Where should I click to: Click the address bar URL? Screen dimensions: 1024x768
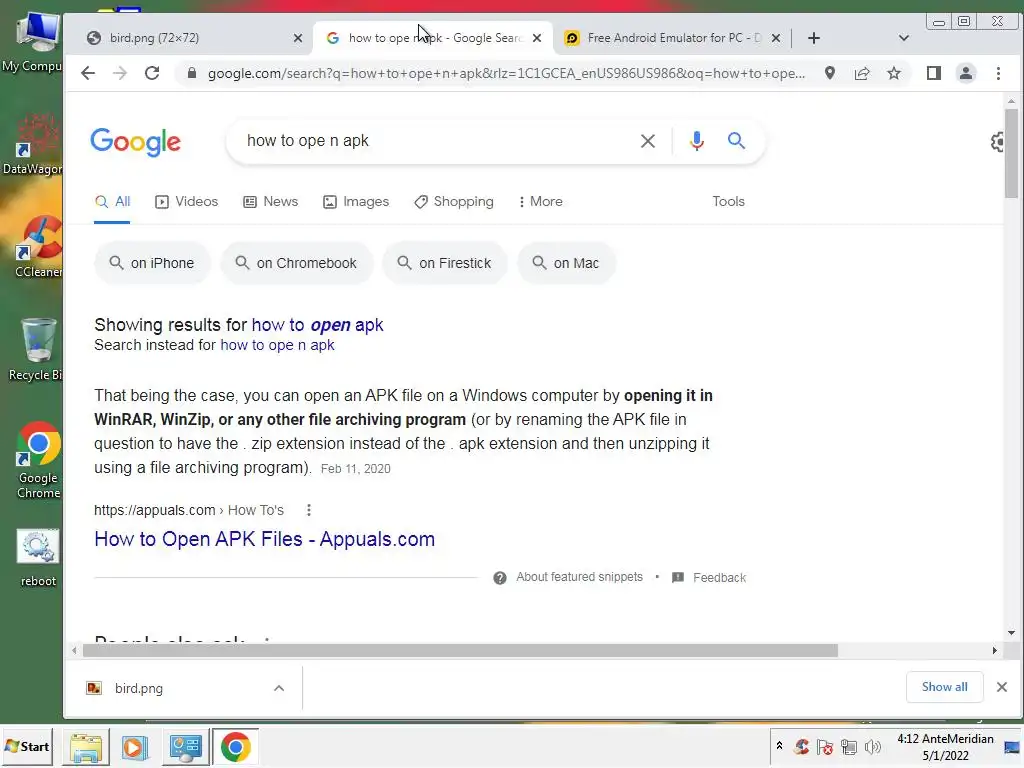pos(506,73)
